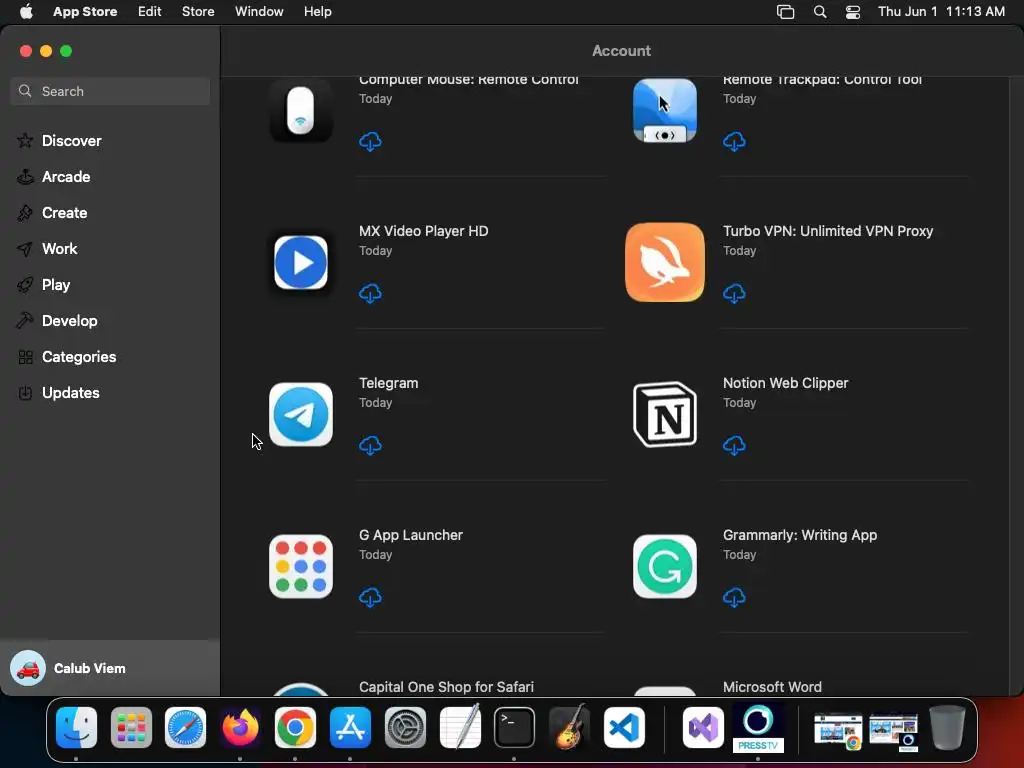Viewport: 1024px width, 768px height.
Task: Click the App Store Dock icon
Action: coord(350,728)
